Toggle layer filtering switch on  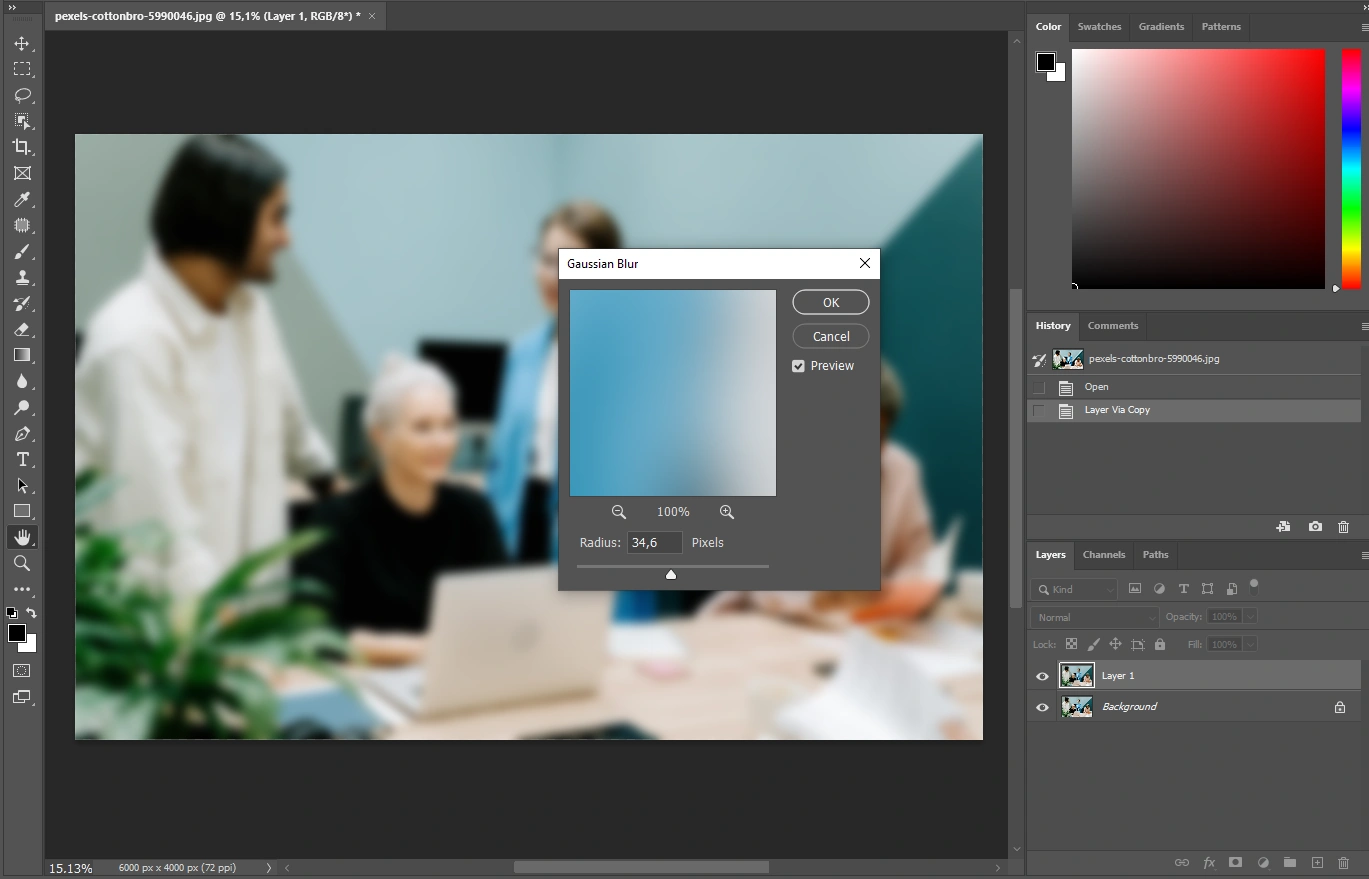point(1254,586)
